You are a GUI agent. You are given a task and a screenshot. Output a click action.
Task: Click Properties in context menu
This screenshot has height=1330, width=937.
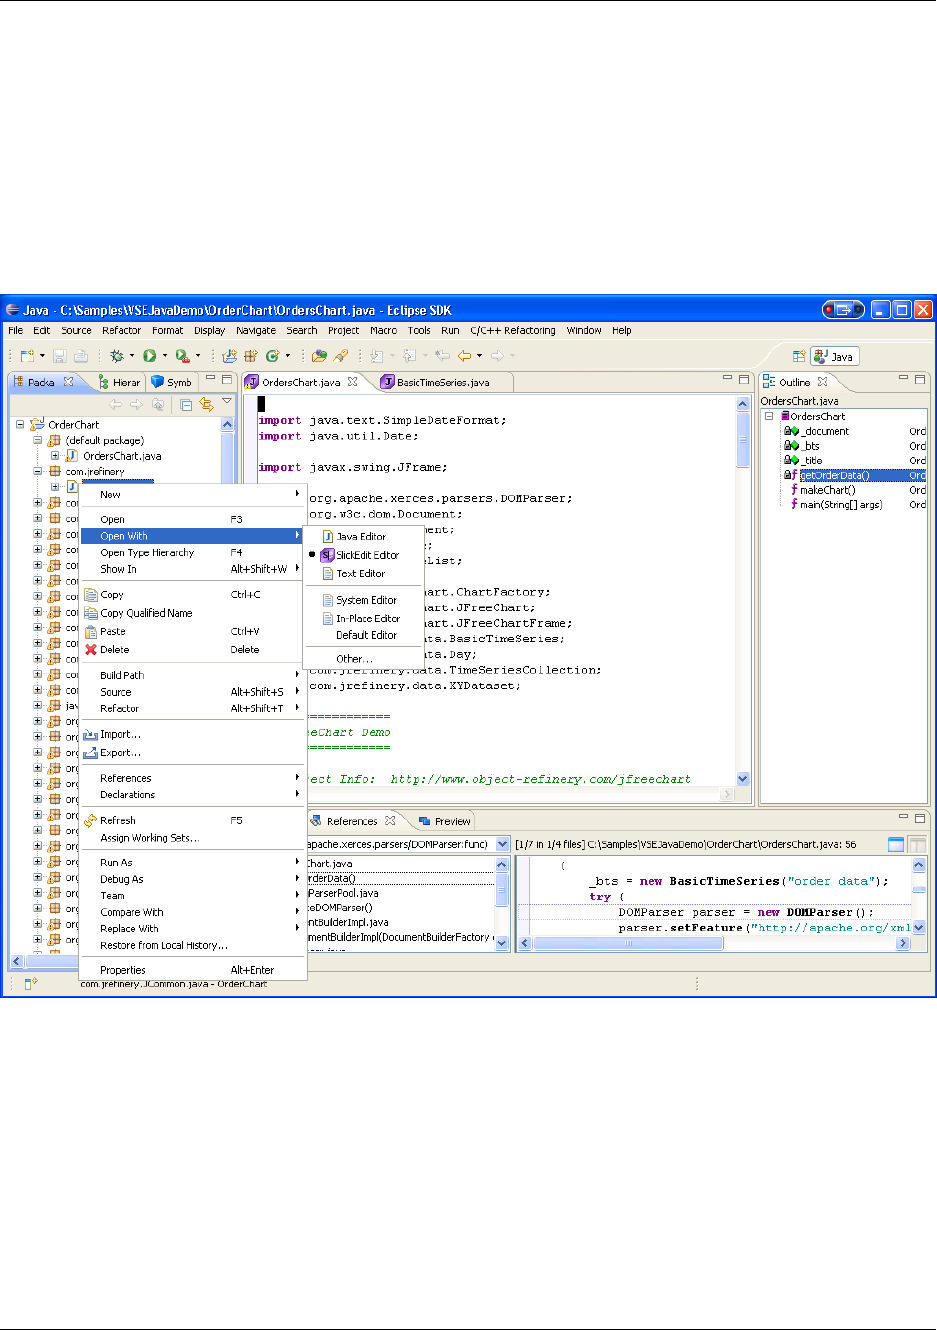pyautogui.click(x=191, y=970)
